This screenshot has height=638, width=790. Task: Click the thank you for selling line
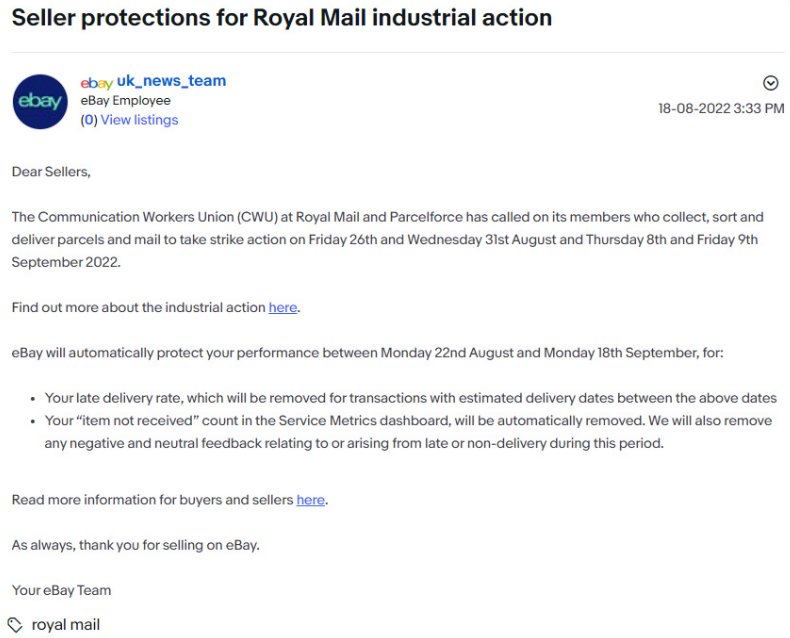pos(136,545)
